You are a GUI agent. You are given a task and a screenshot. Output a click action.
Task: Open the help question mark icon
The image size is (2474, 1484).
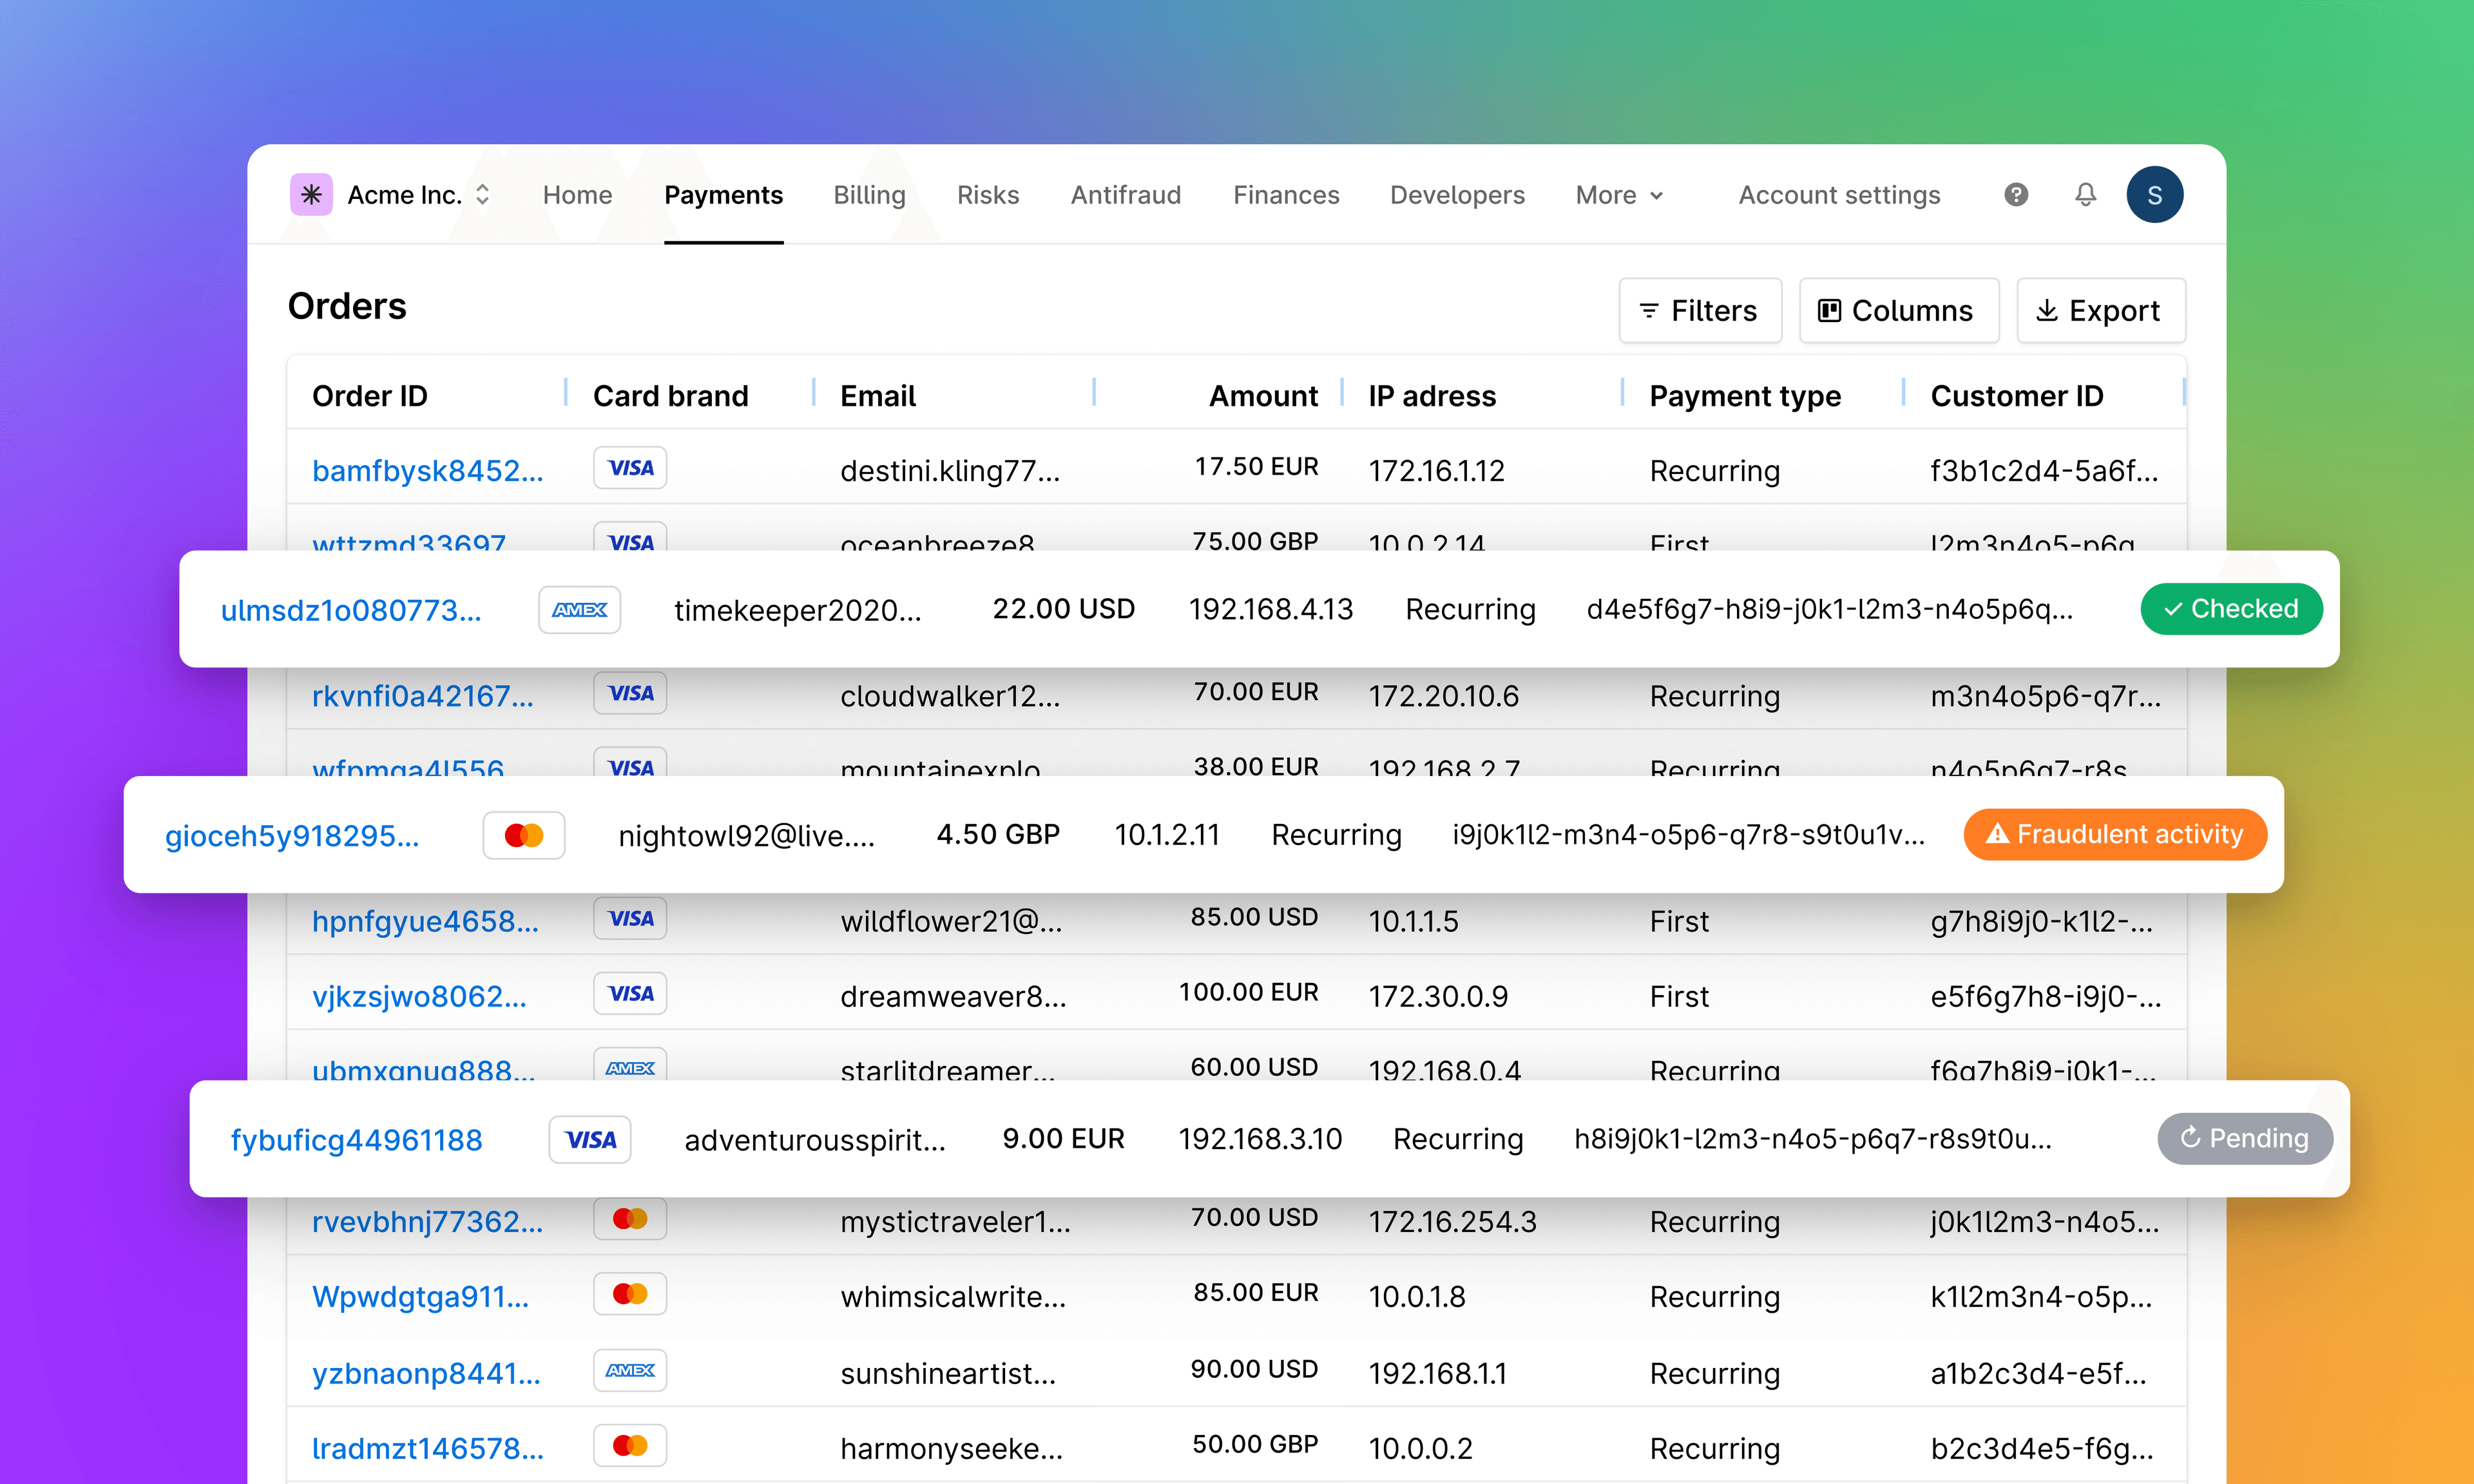[2015, 195]
